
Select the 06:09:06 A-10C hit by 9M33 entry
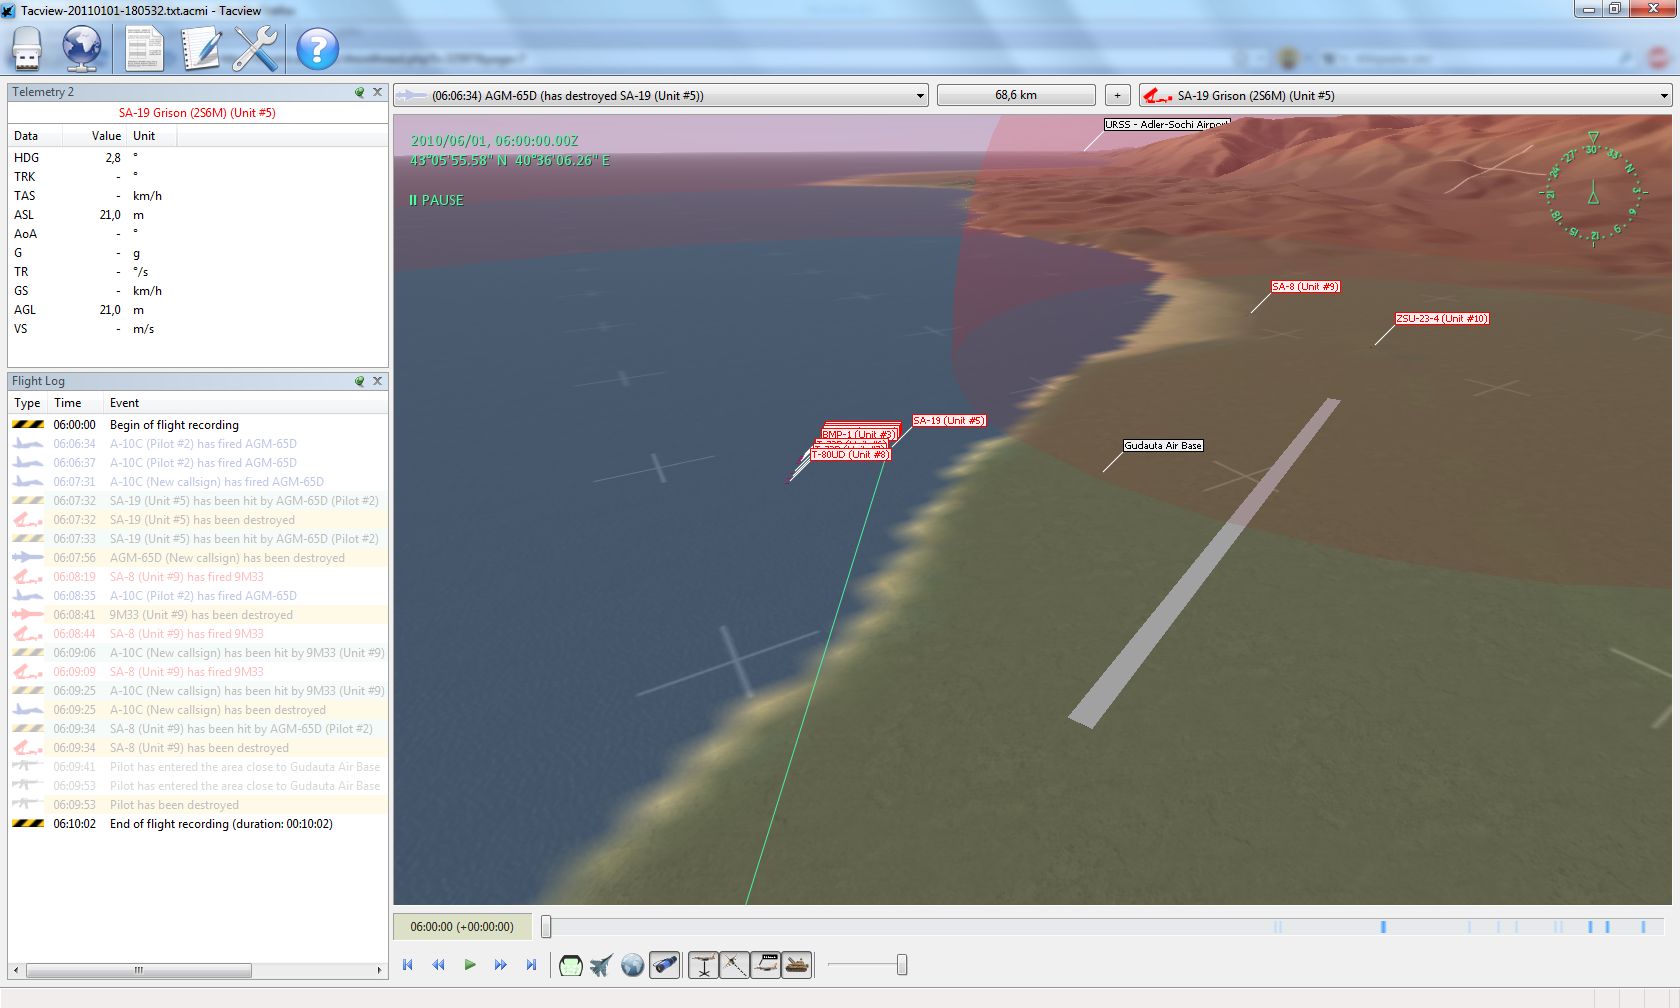tap(198, 653)
